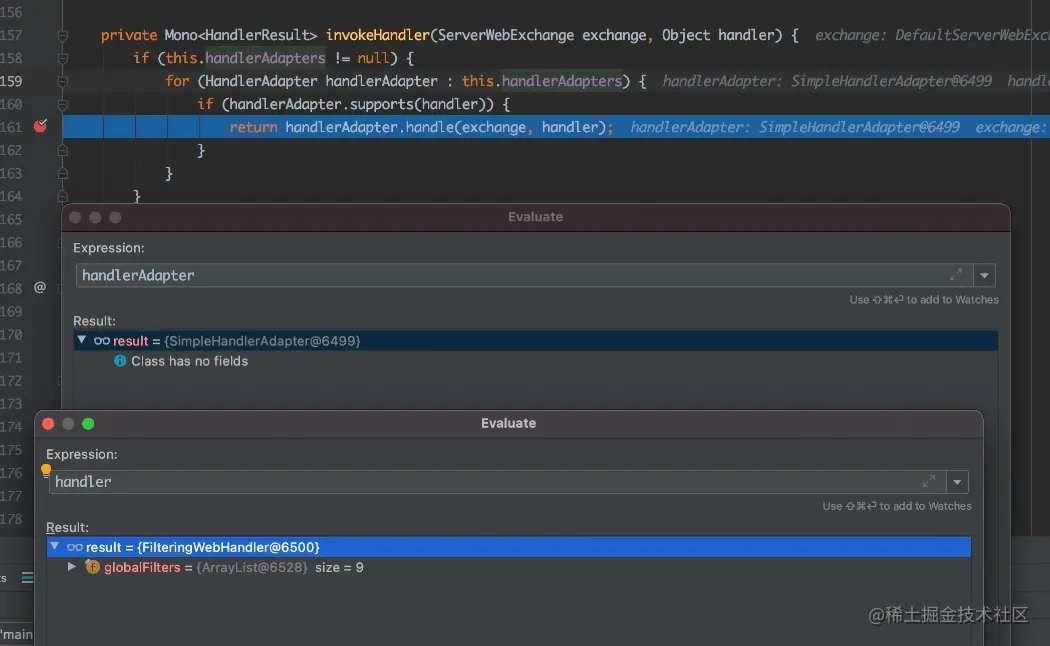Click the info icon beside Class has no fields
This screenshot has width=1050, height=646.
tap(120, 361)
